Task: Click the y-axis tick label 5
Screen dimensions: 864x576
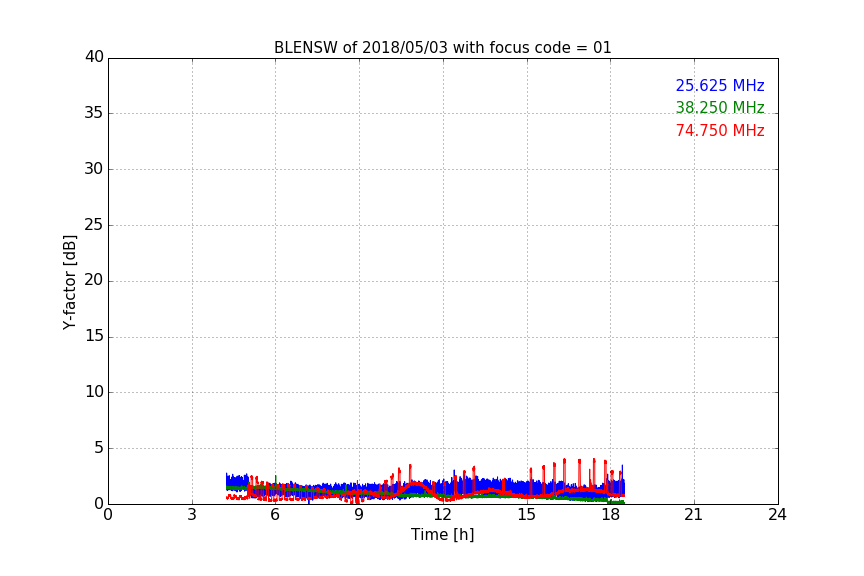Action: 99,448
